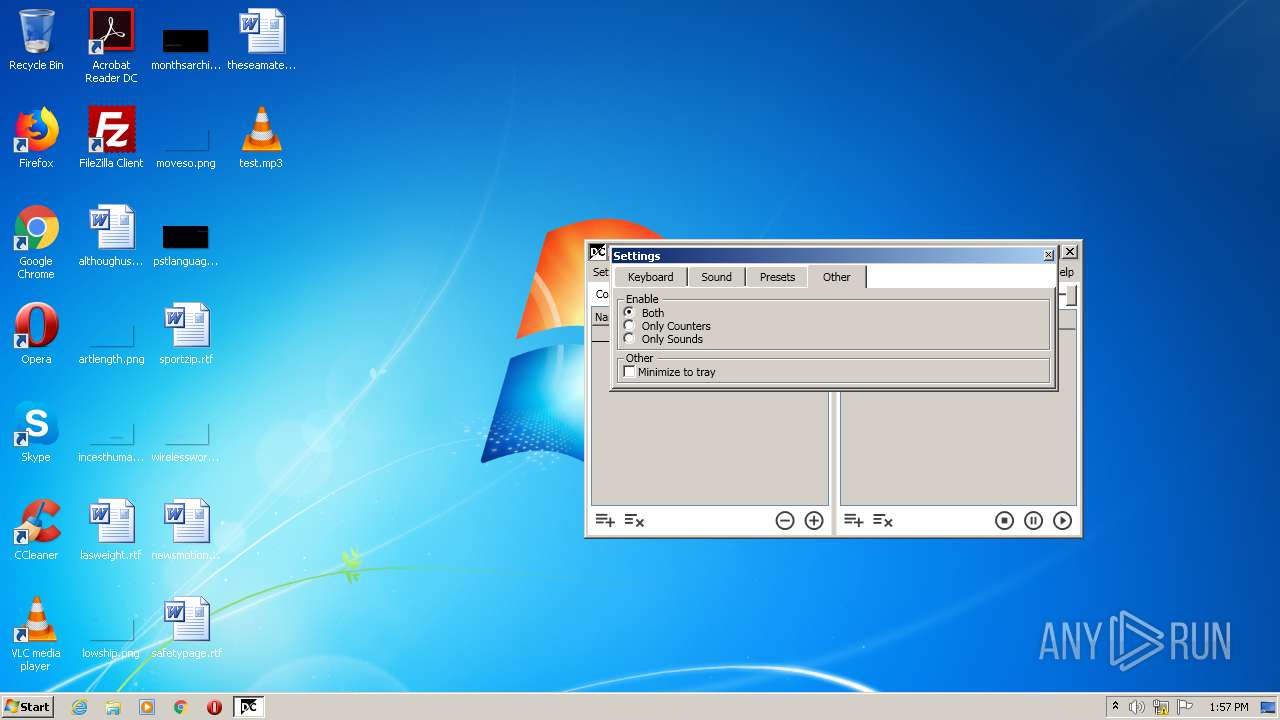This screenshot has height=720, width=1280.
Task: Click the DC app taskbar button
Action: pos(248,707)
